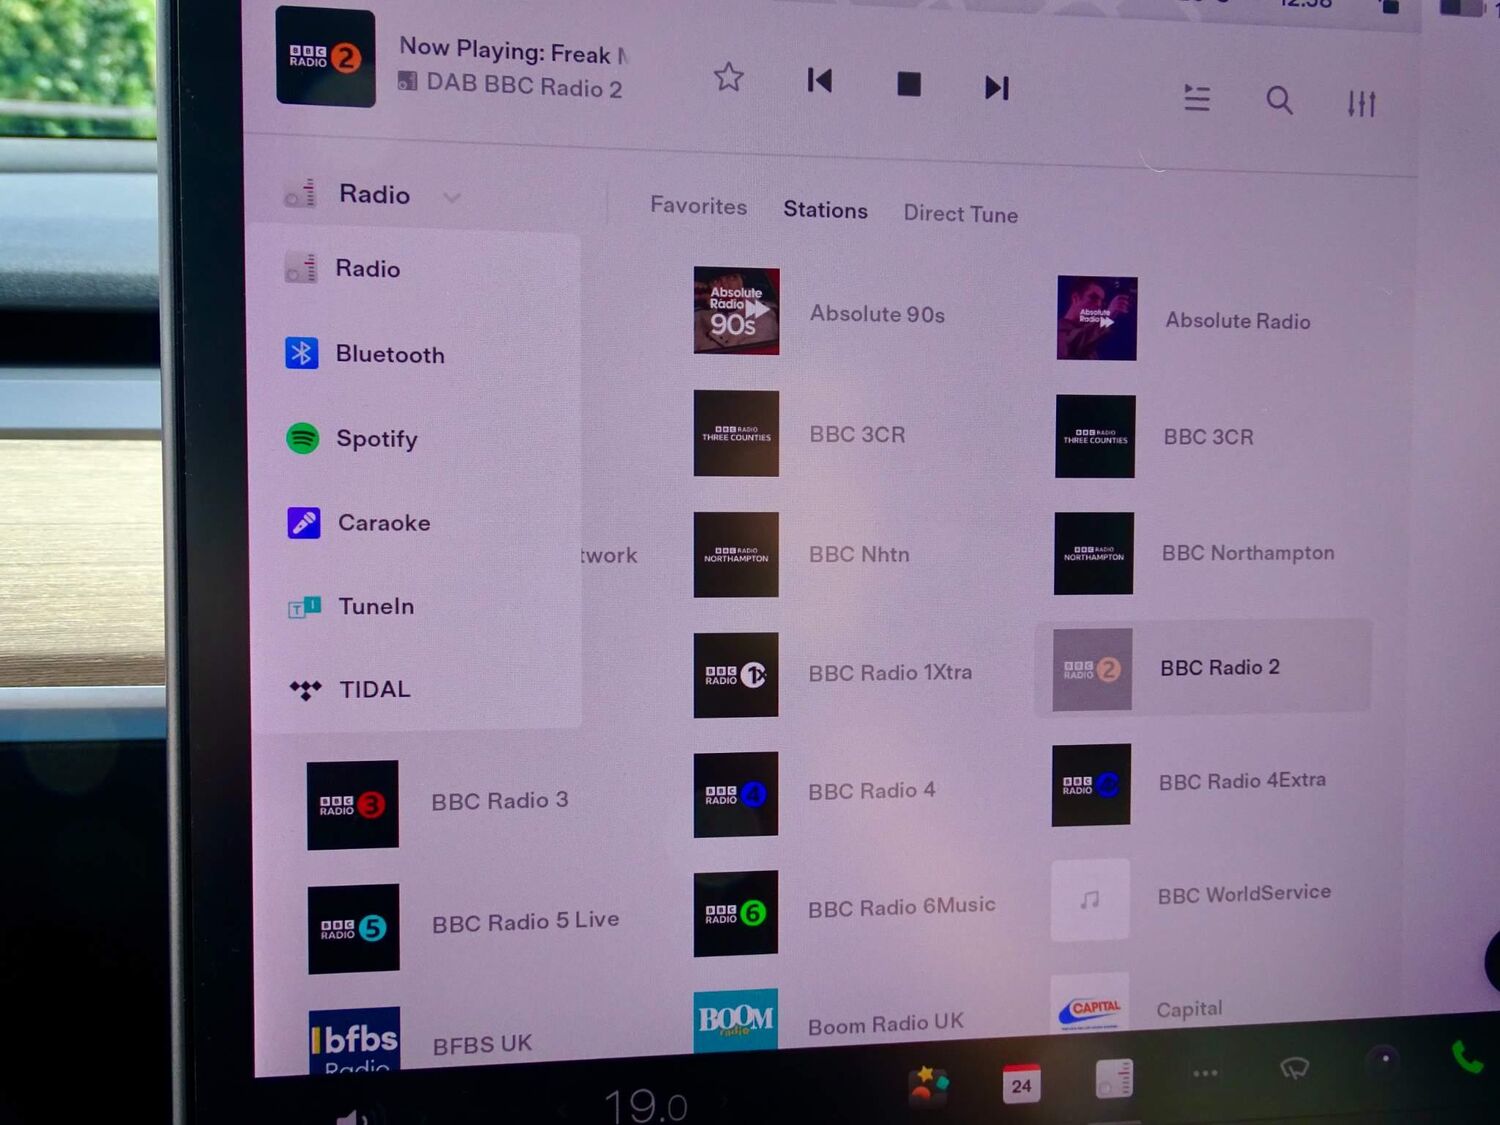The image size is (1500, 1125).
Task: Open the more apps ellipsis
Action: [1205, 1074]
